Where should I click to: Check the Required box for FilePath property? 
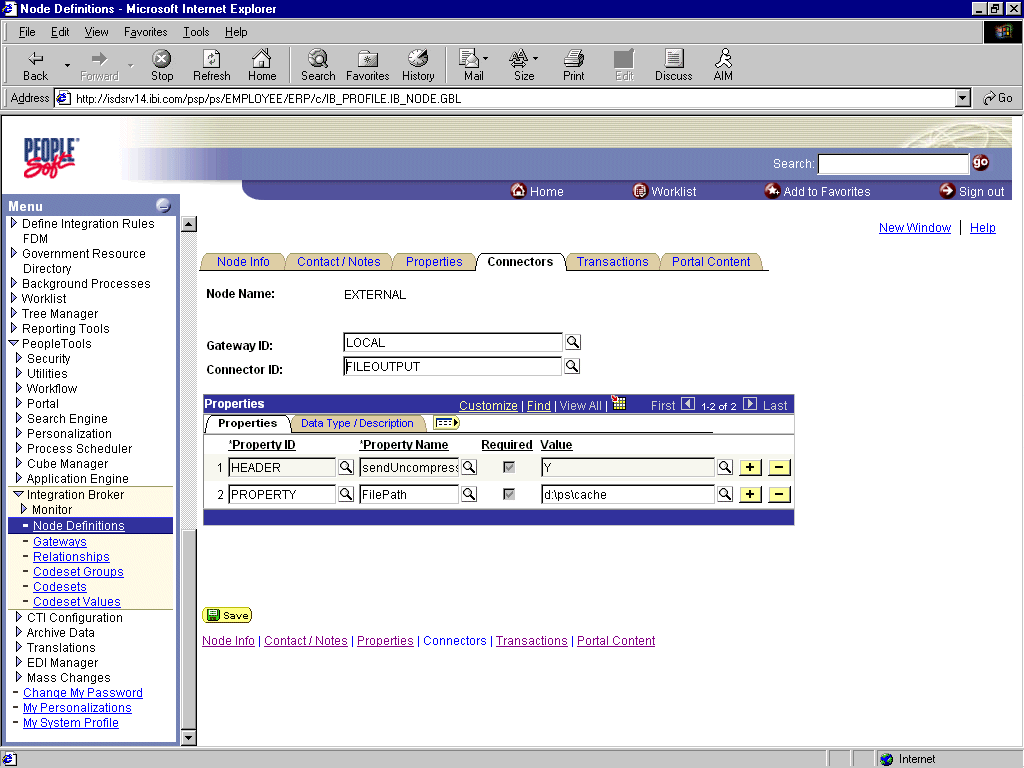[510, 493]
